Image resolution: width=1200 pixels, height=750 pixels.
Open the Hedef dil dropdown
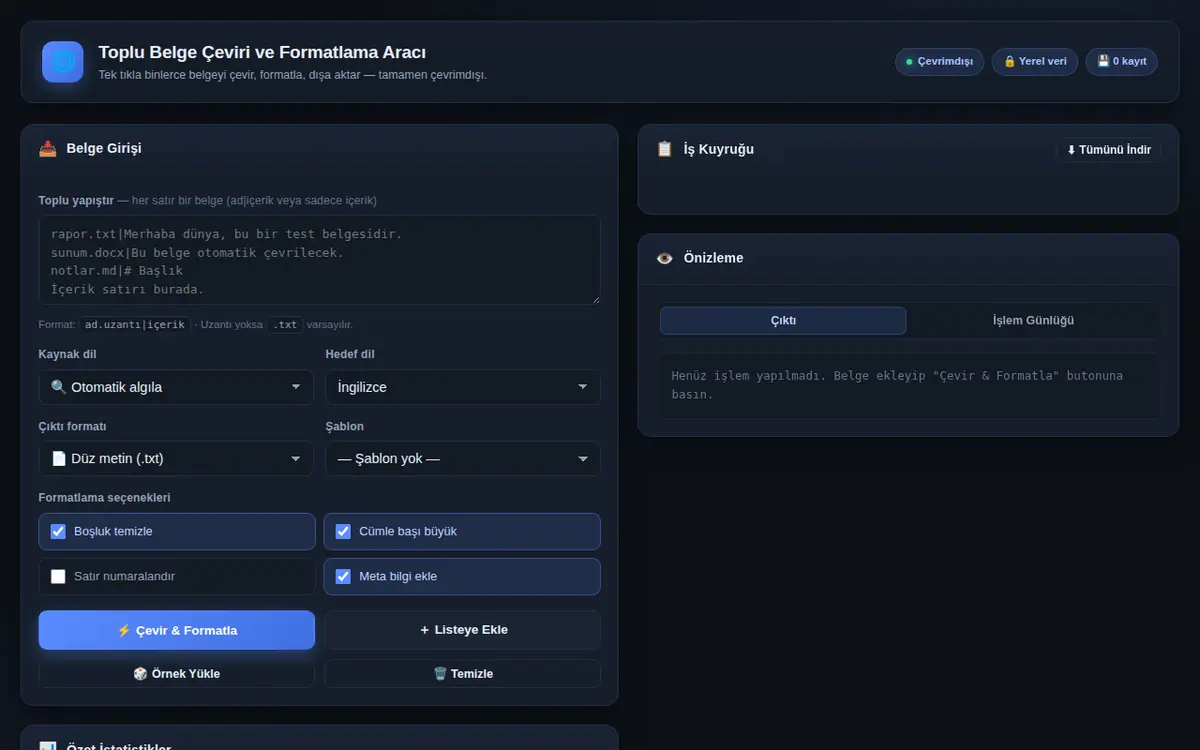click(x=463, y=387)
